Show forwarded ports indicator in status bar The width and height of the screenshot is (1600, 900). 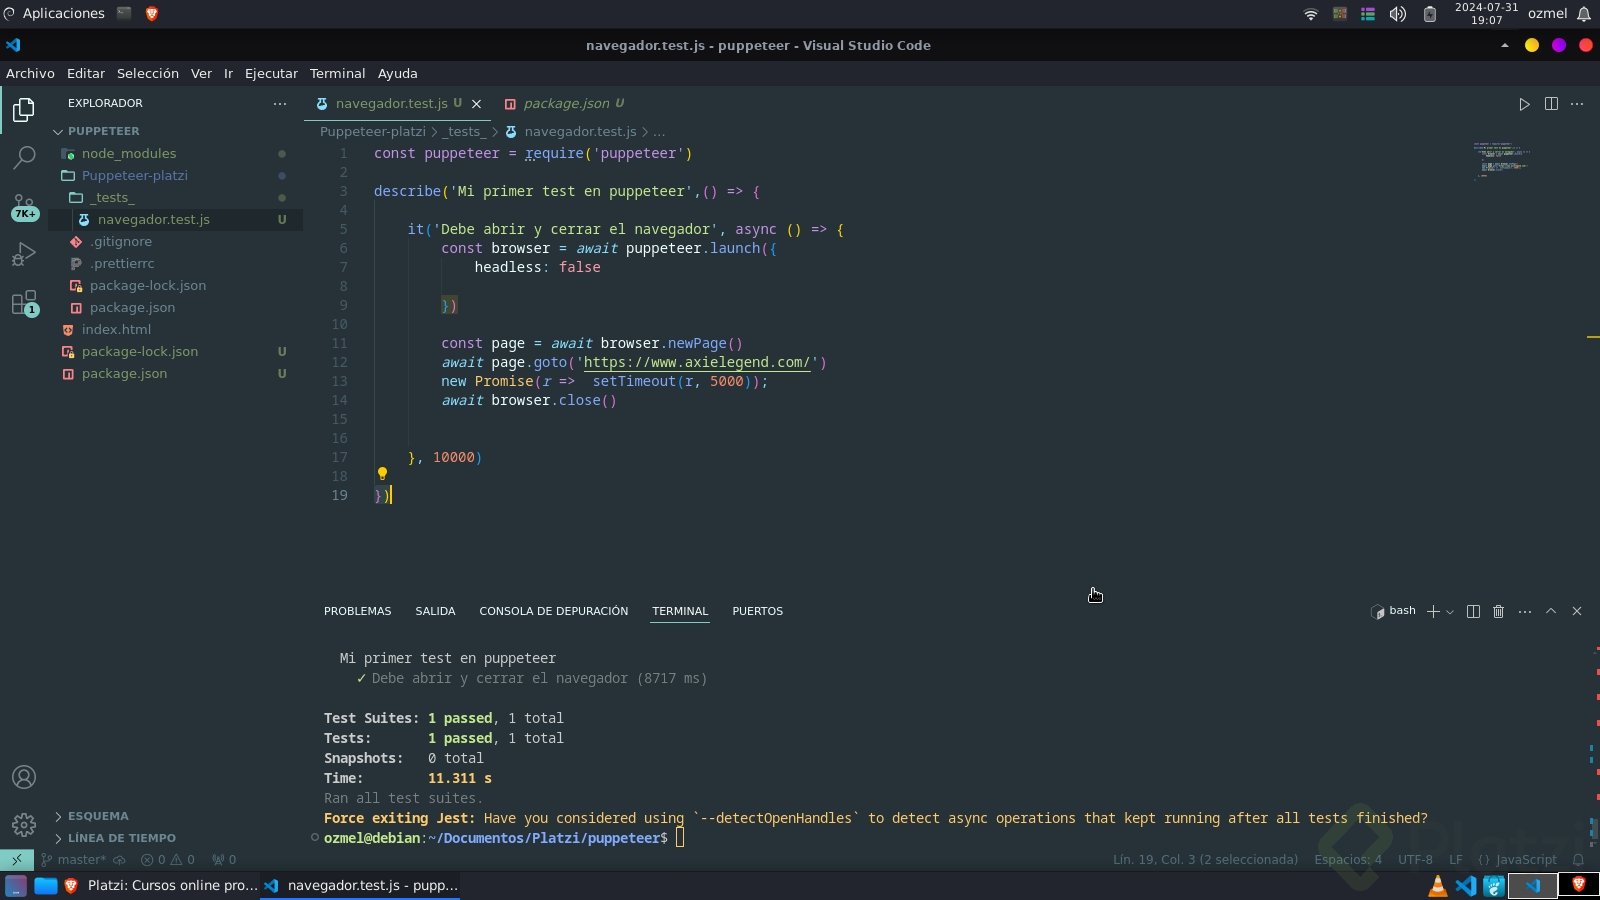pos(224,860)
